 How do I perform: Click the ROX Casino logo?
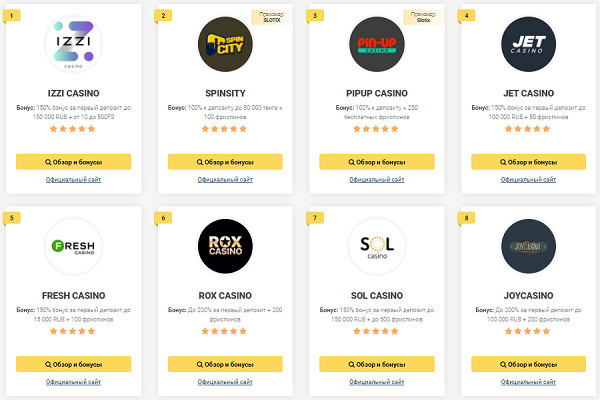pos(226,246)
